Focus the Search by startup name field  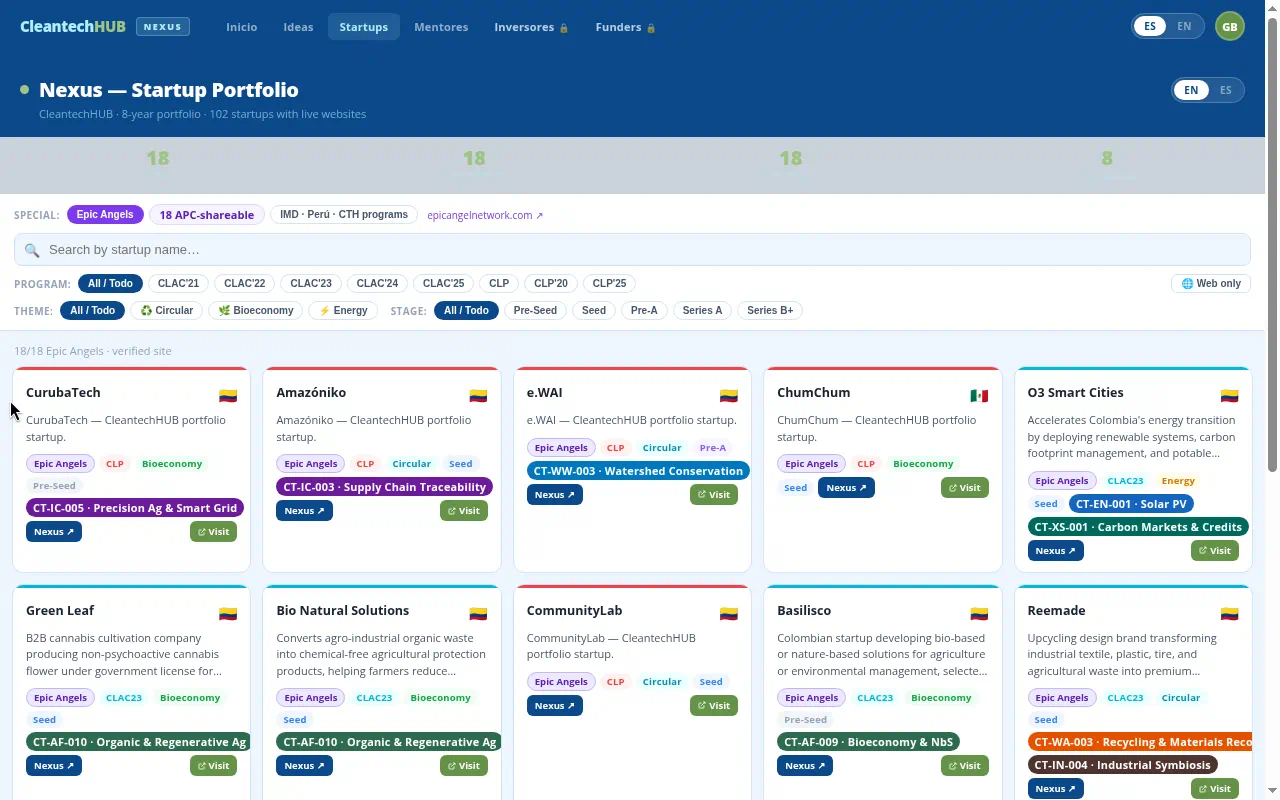pyautogui.click(x=632, y=250)
